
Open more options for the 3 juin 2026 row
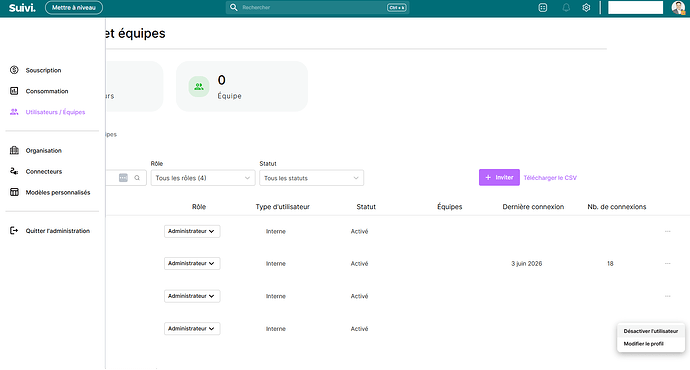[x=668, y=264]
